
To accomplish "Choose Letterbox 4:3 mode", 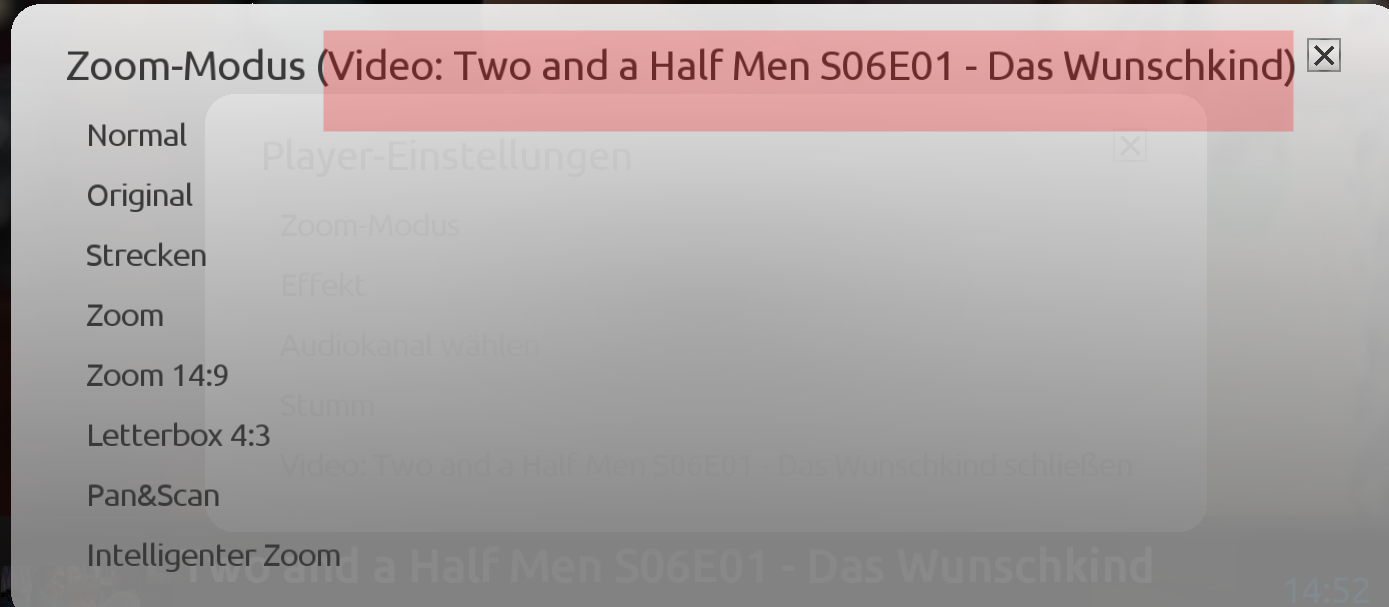I will click(178, 436).
